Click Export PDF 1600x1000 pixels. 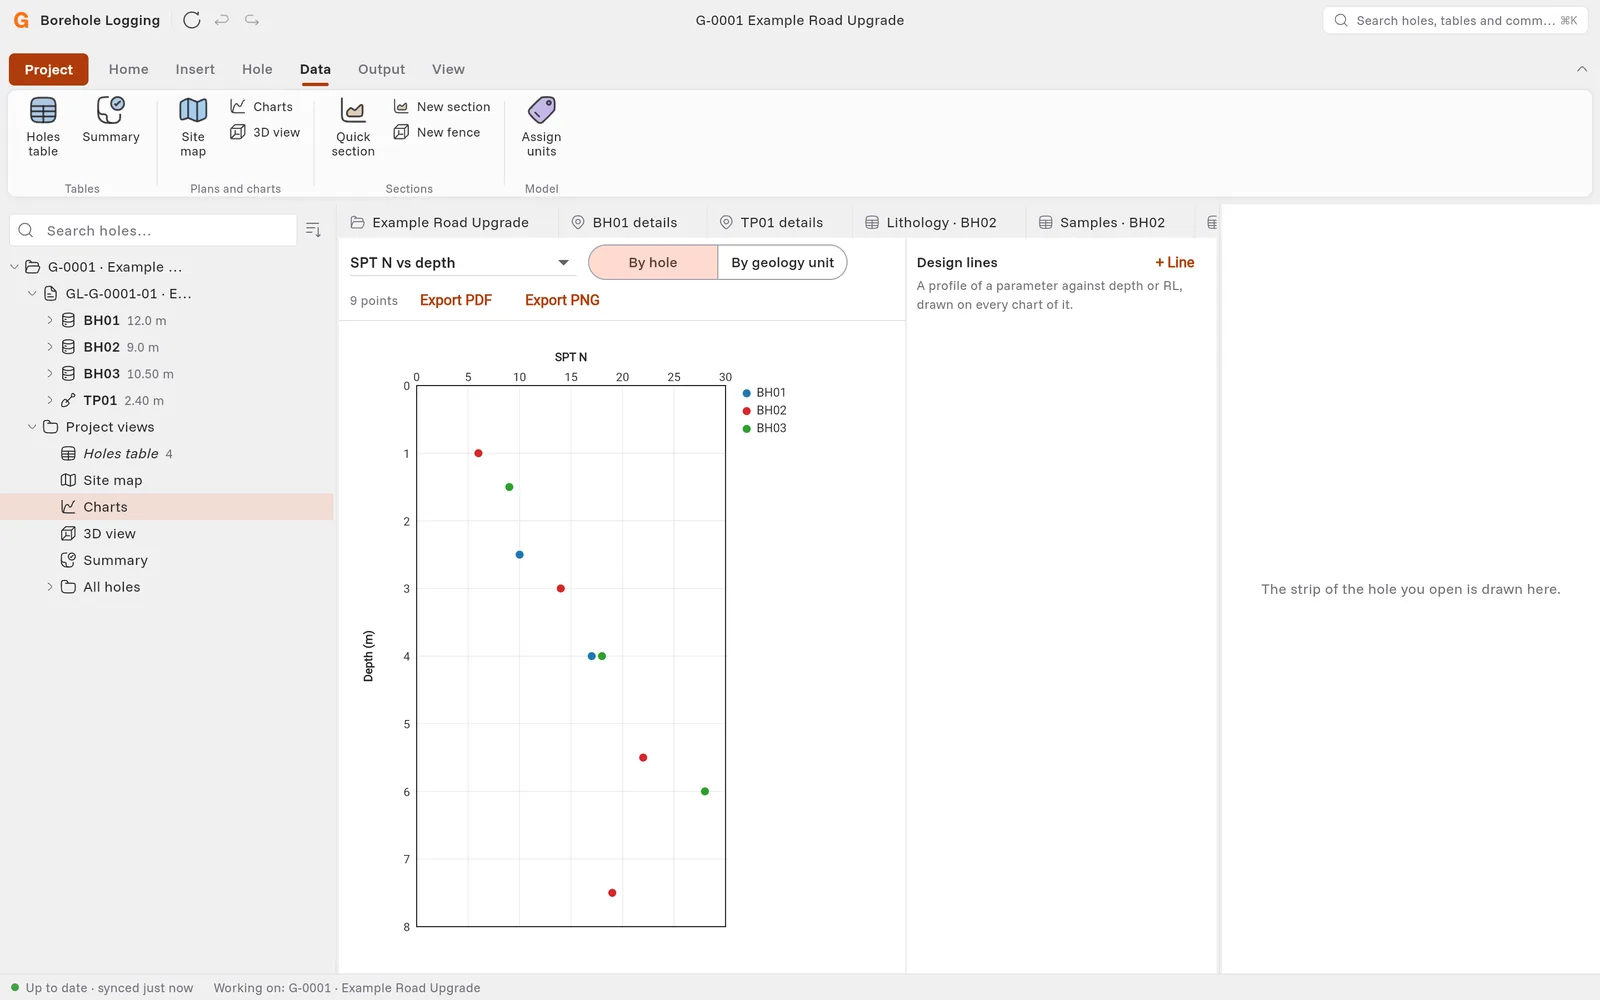pos(456,300)
